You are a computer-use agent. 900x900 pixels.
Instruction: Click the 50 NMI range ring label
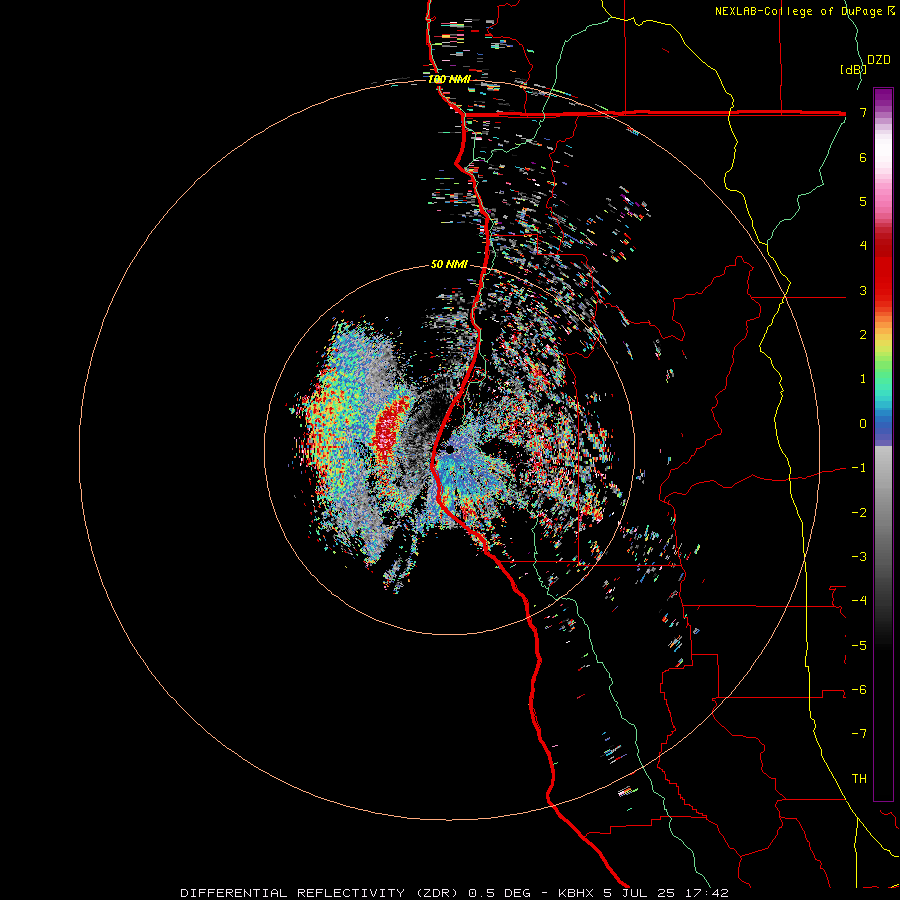(x=449, y=264)
